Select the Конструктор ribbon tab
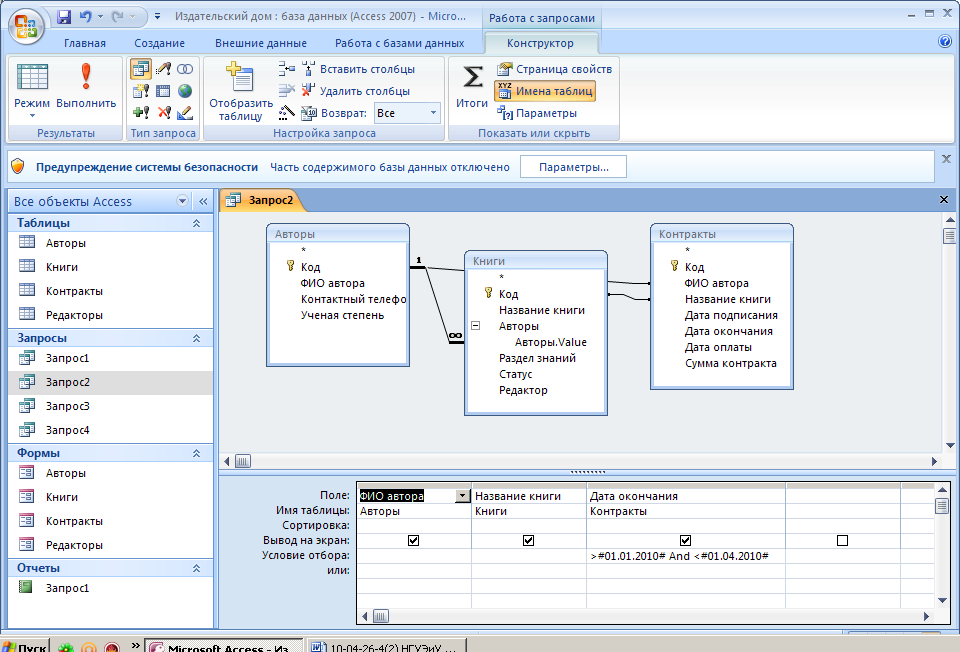The width and height of the screenshot is (960, 652). pos(540,43)
